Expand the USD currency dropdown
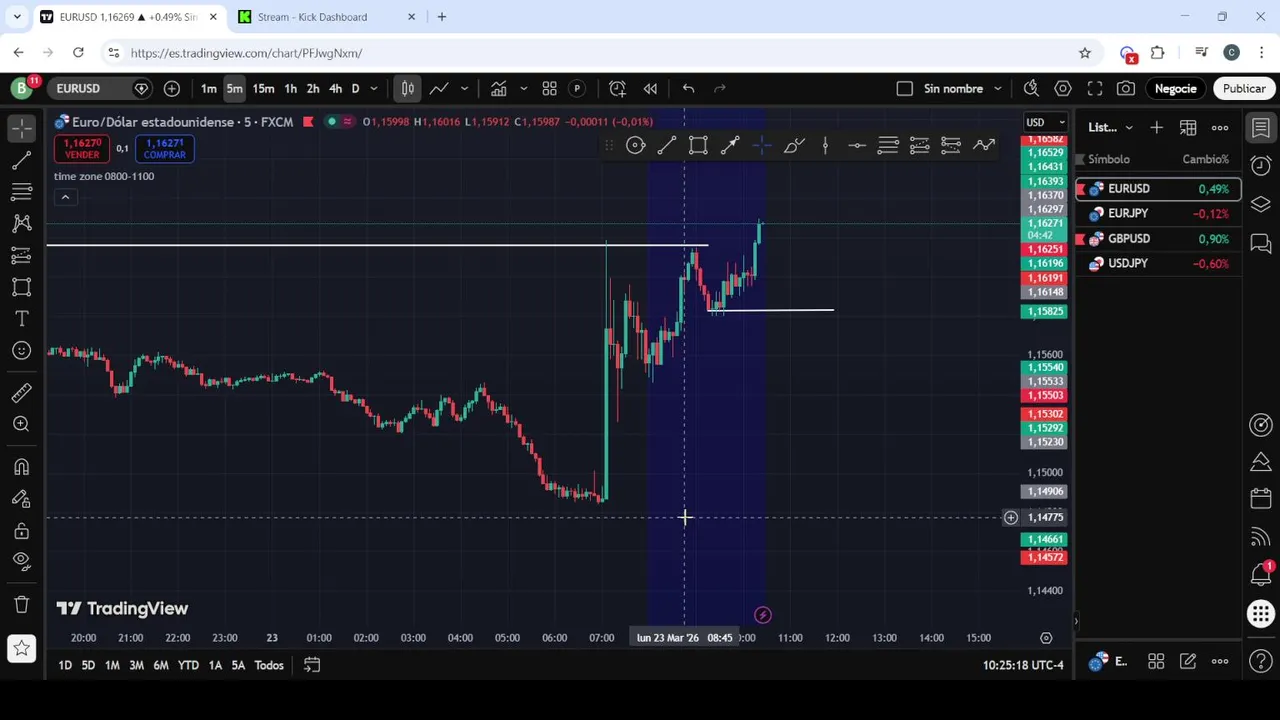This screenshot has height=720, width=1280. click(x=1047, y=122)
